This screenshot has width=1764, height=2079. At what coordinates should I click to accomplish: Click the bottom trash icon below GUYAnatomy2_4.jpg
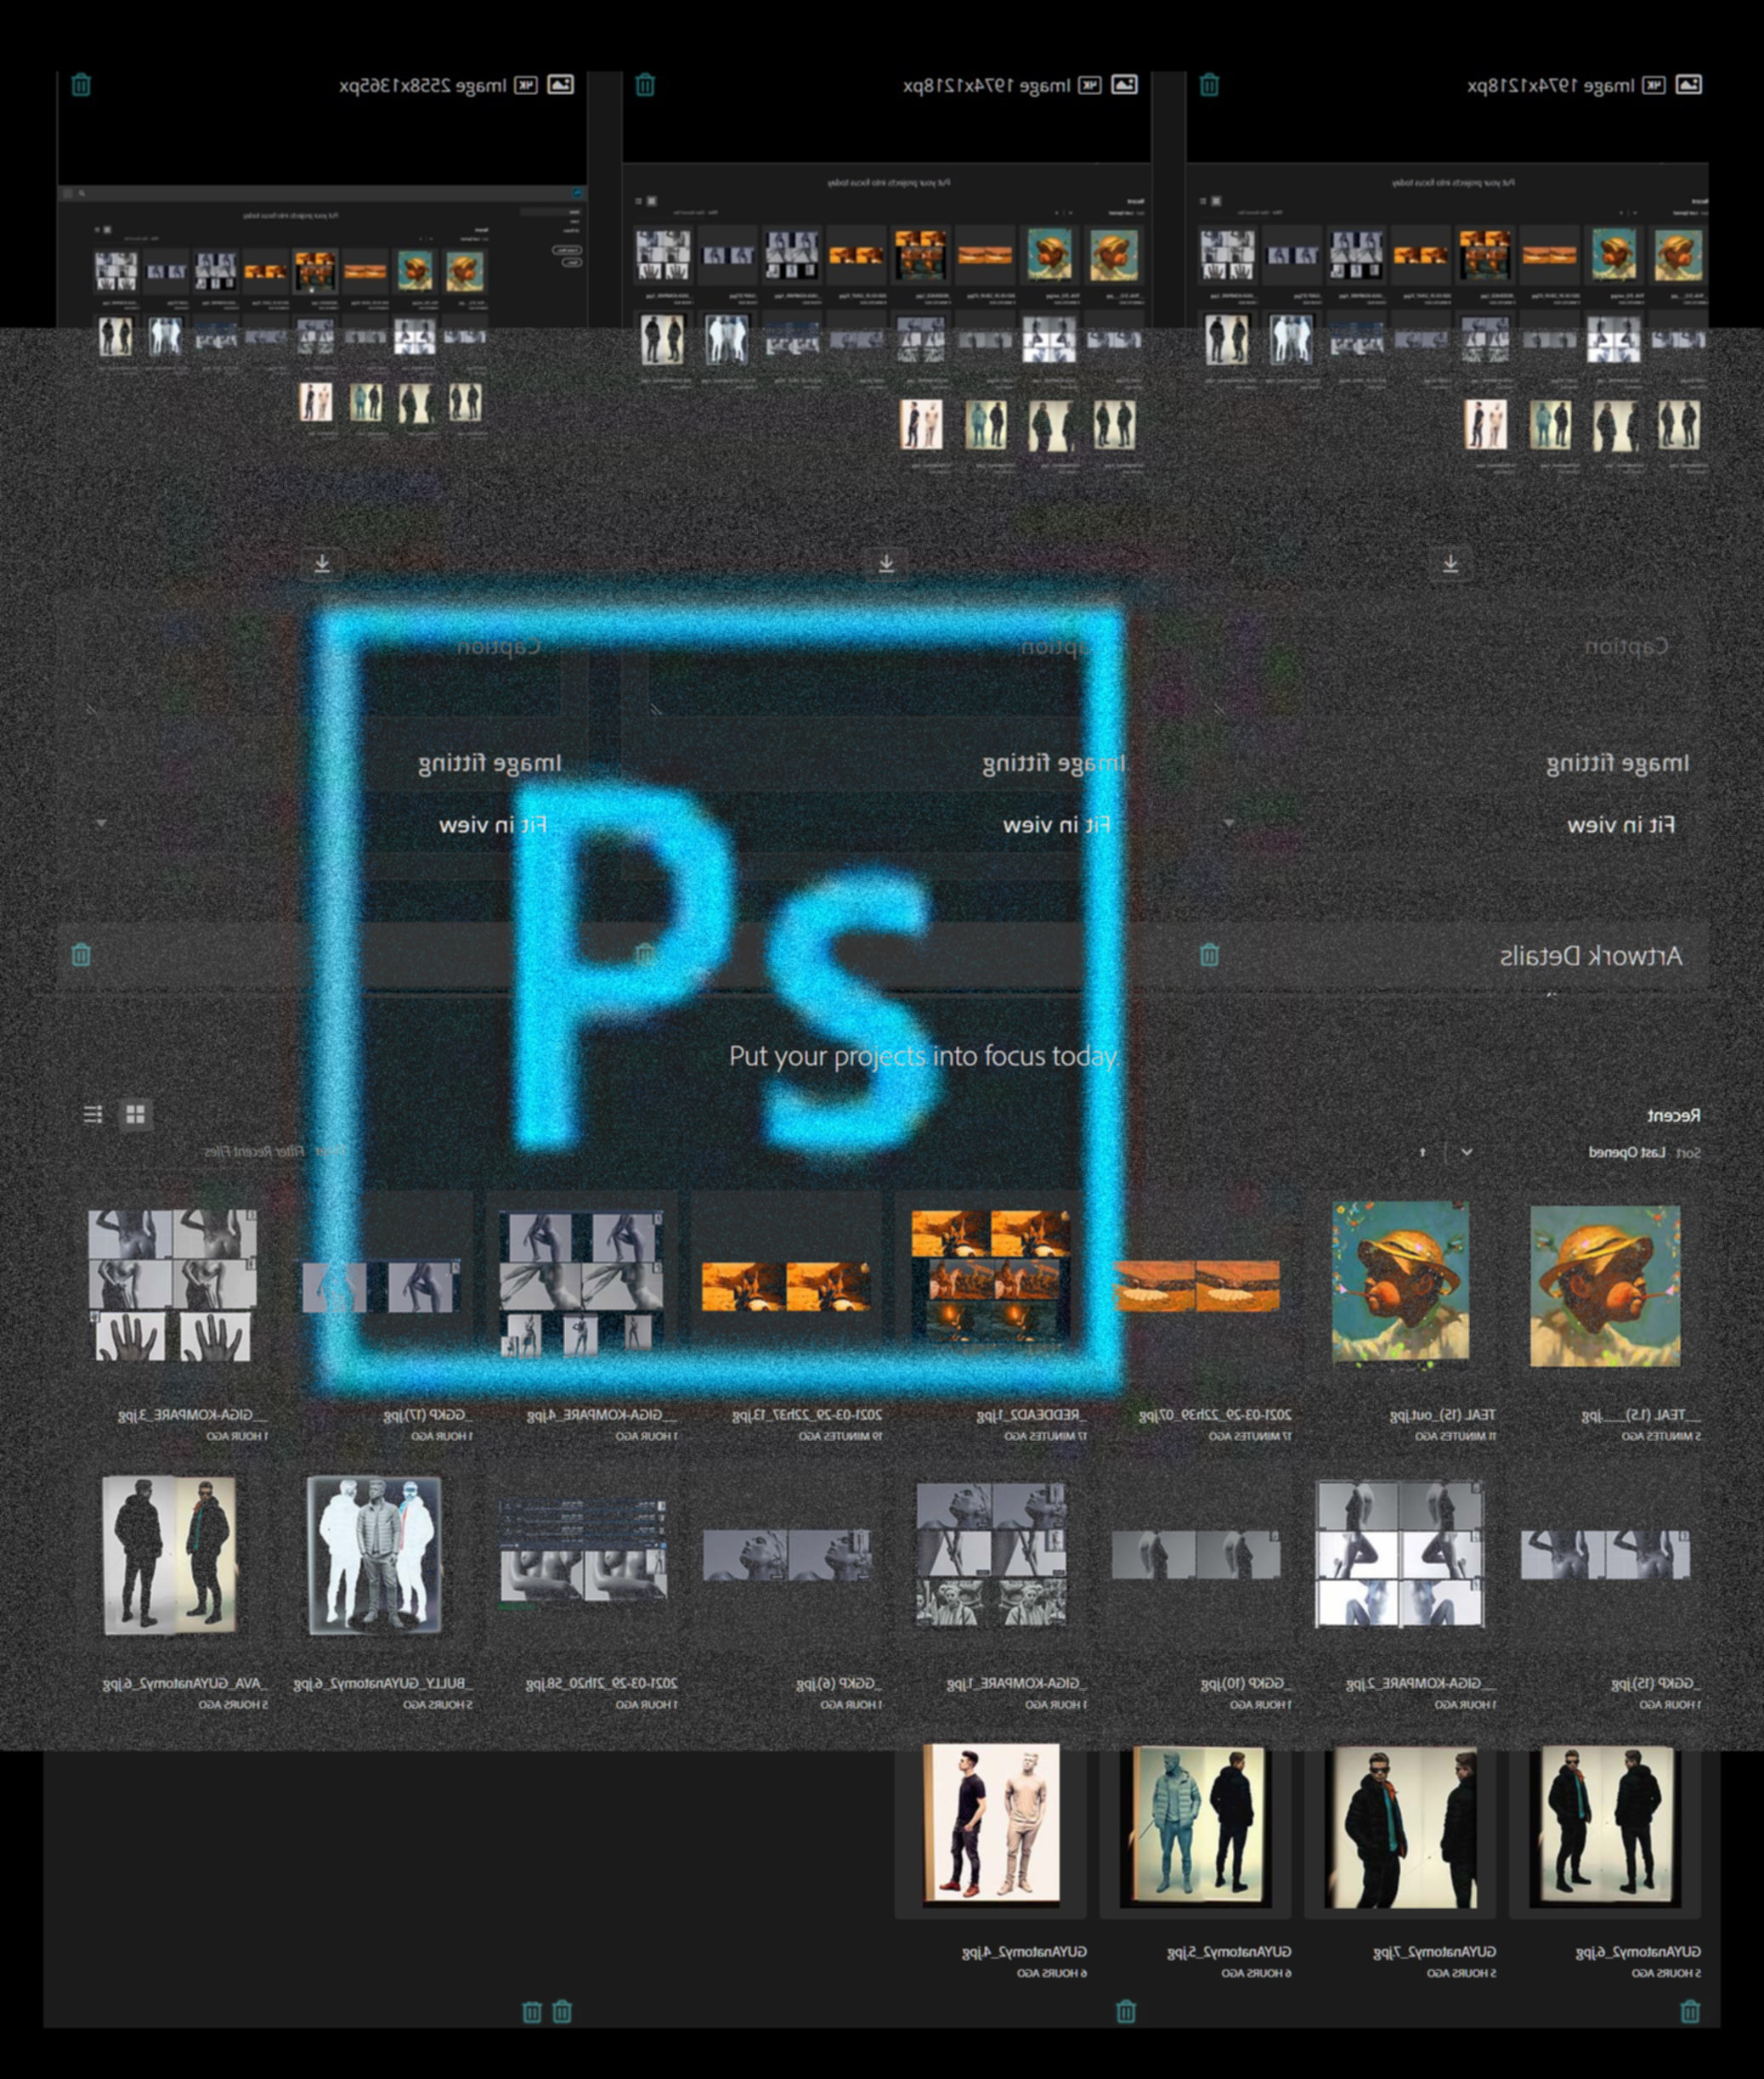(x=1126, y=2011)
